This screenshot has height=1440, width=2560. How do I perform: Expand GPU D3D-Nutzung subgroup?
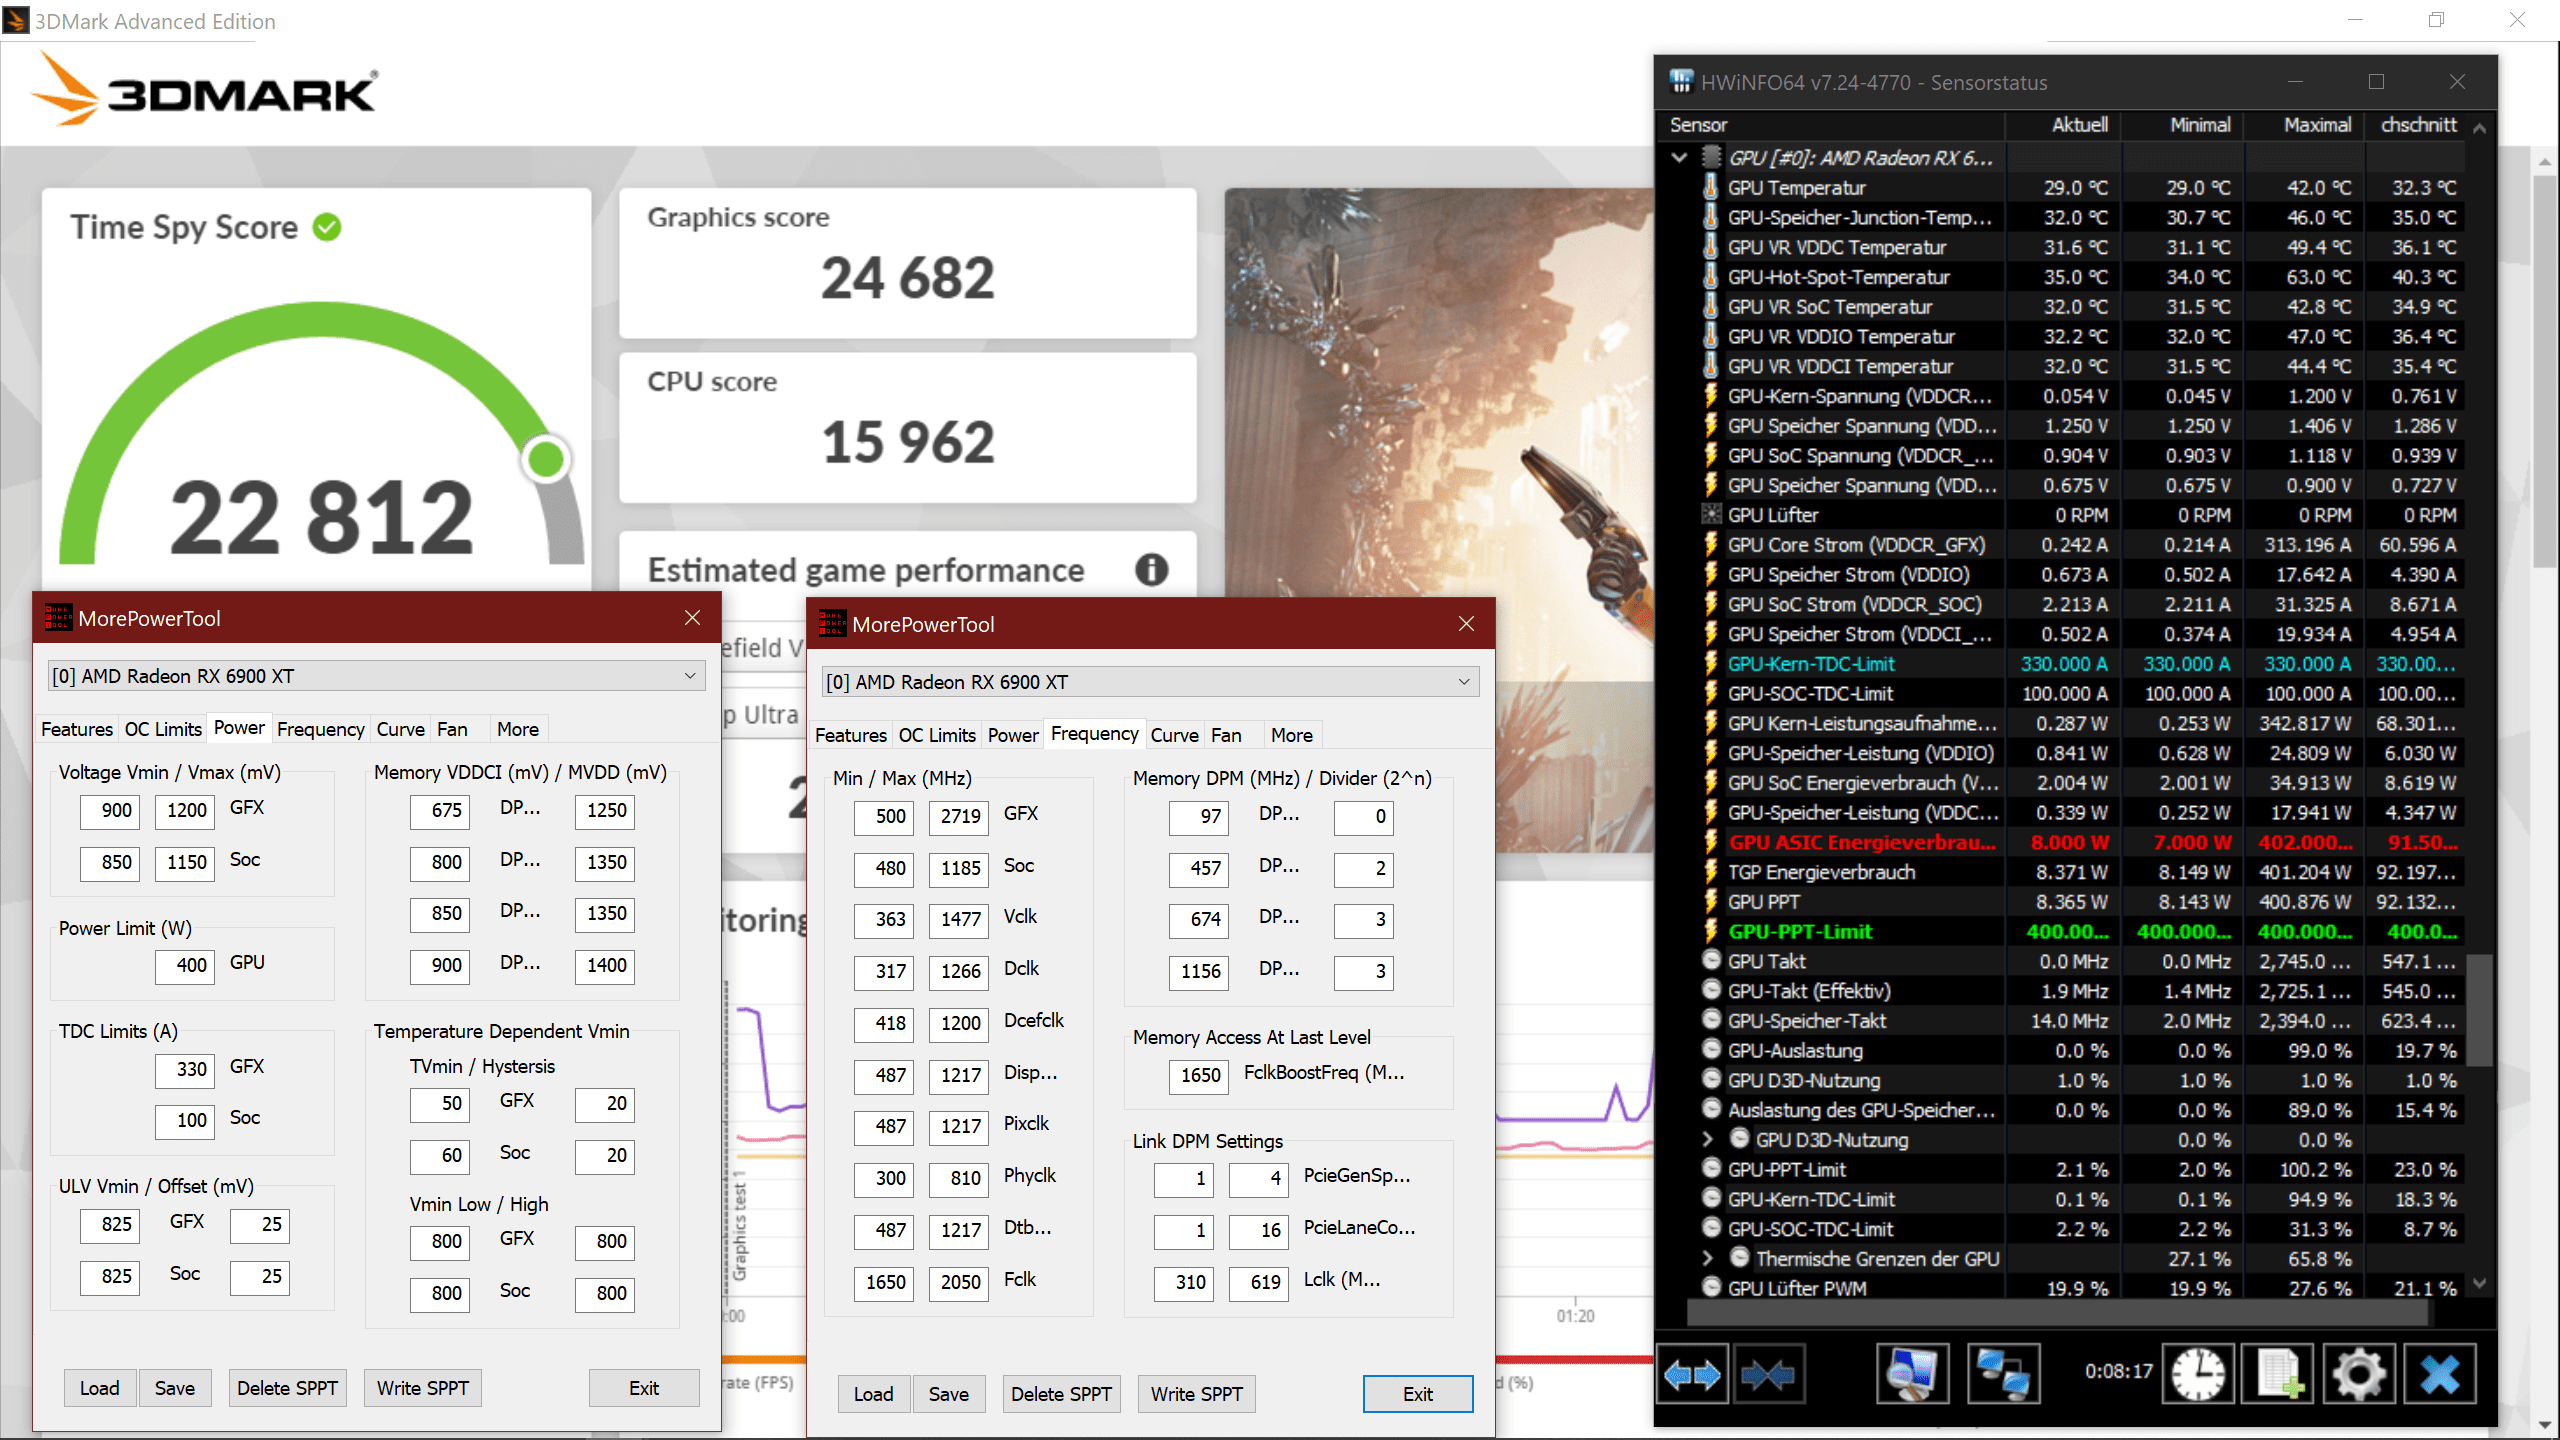1708,1139
